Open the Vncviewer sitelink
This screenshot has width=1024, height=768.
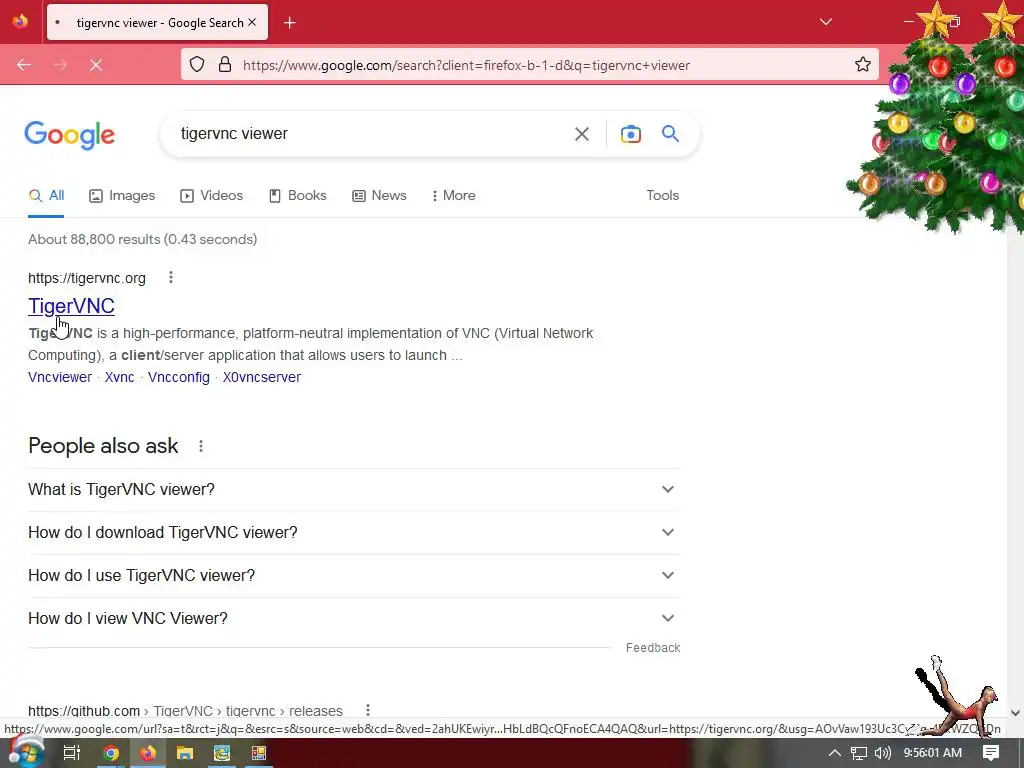[60, 377]
